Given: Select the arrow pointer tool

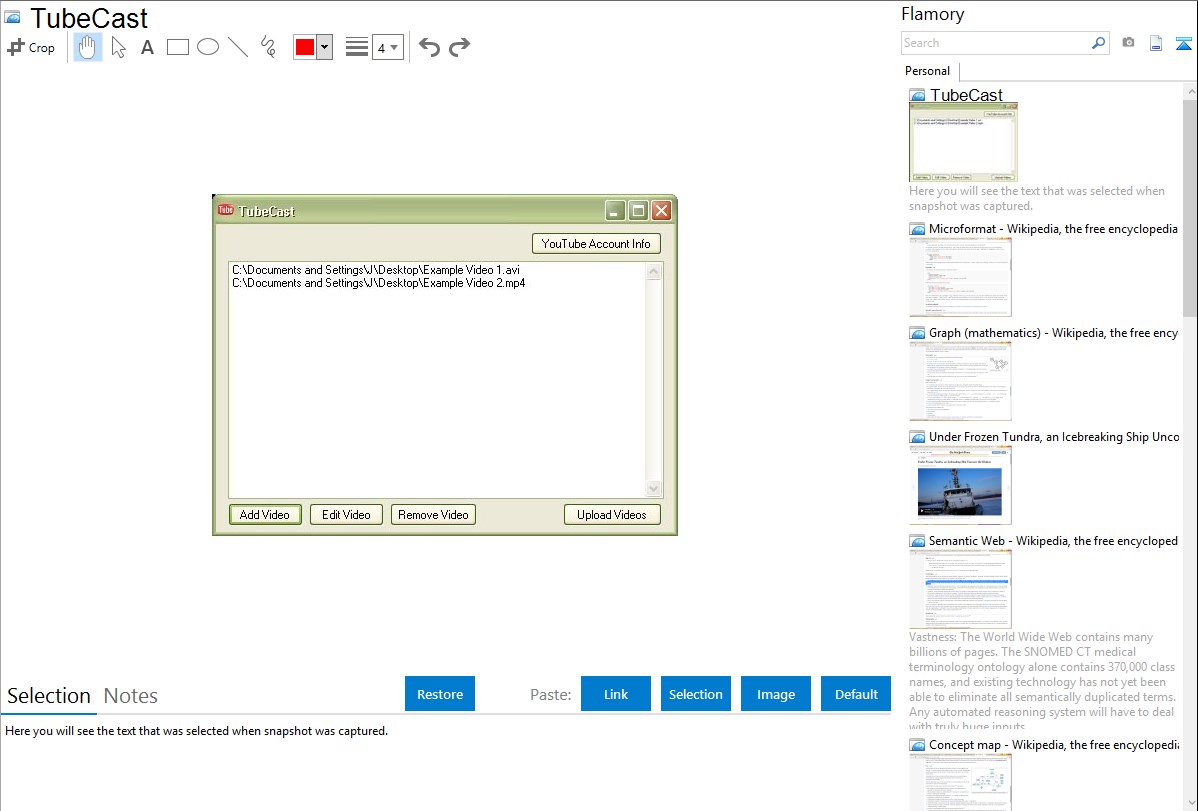Looking at the screenshot, I should tap(118, 47).
